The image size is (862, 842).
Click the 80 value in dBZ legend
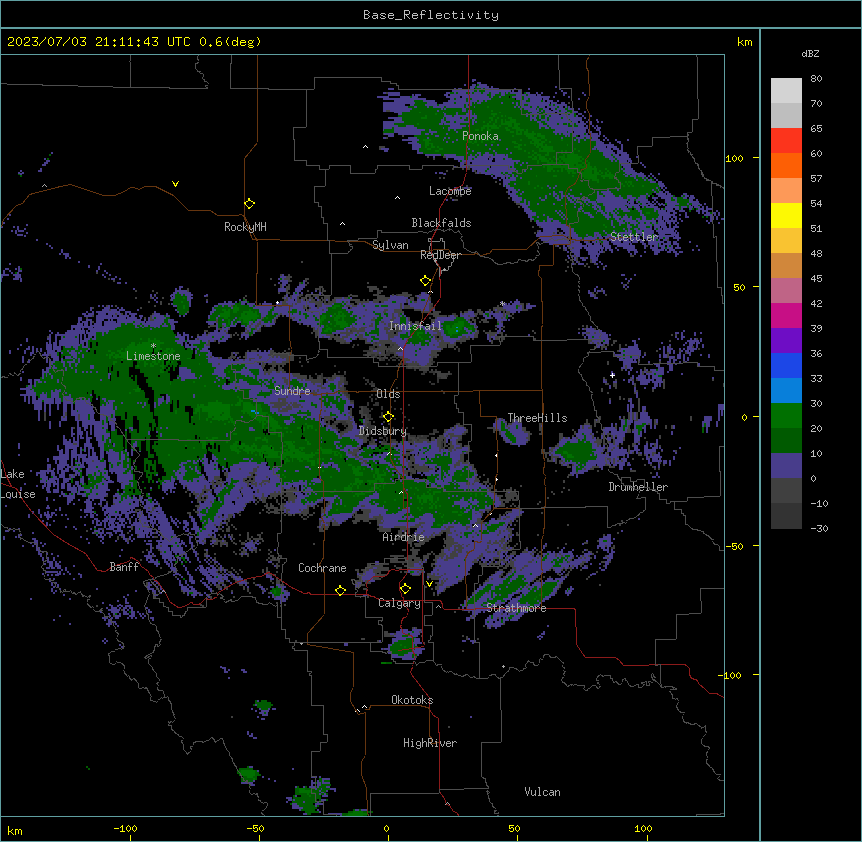tap(816, 79)
